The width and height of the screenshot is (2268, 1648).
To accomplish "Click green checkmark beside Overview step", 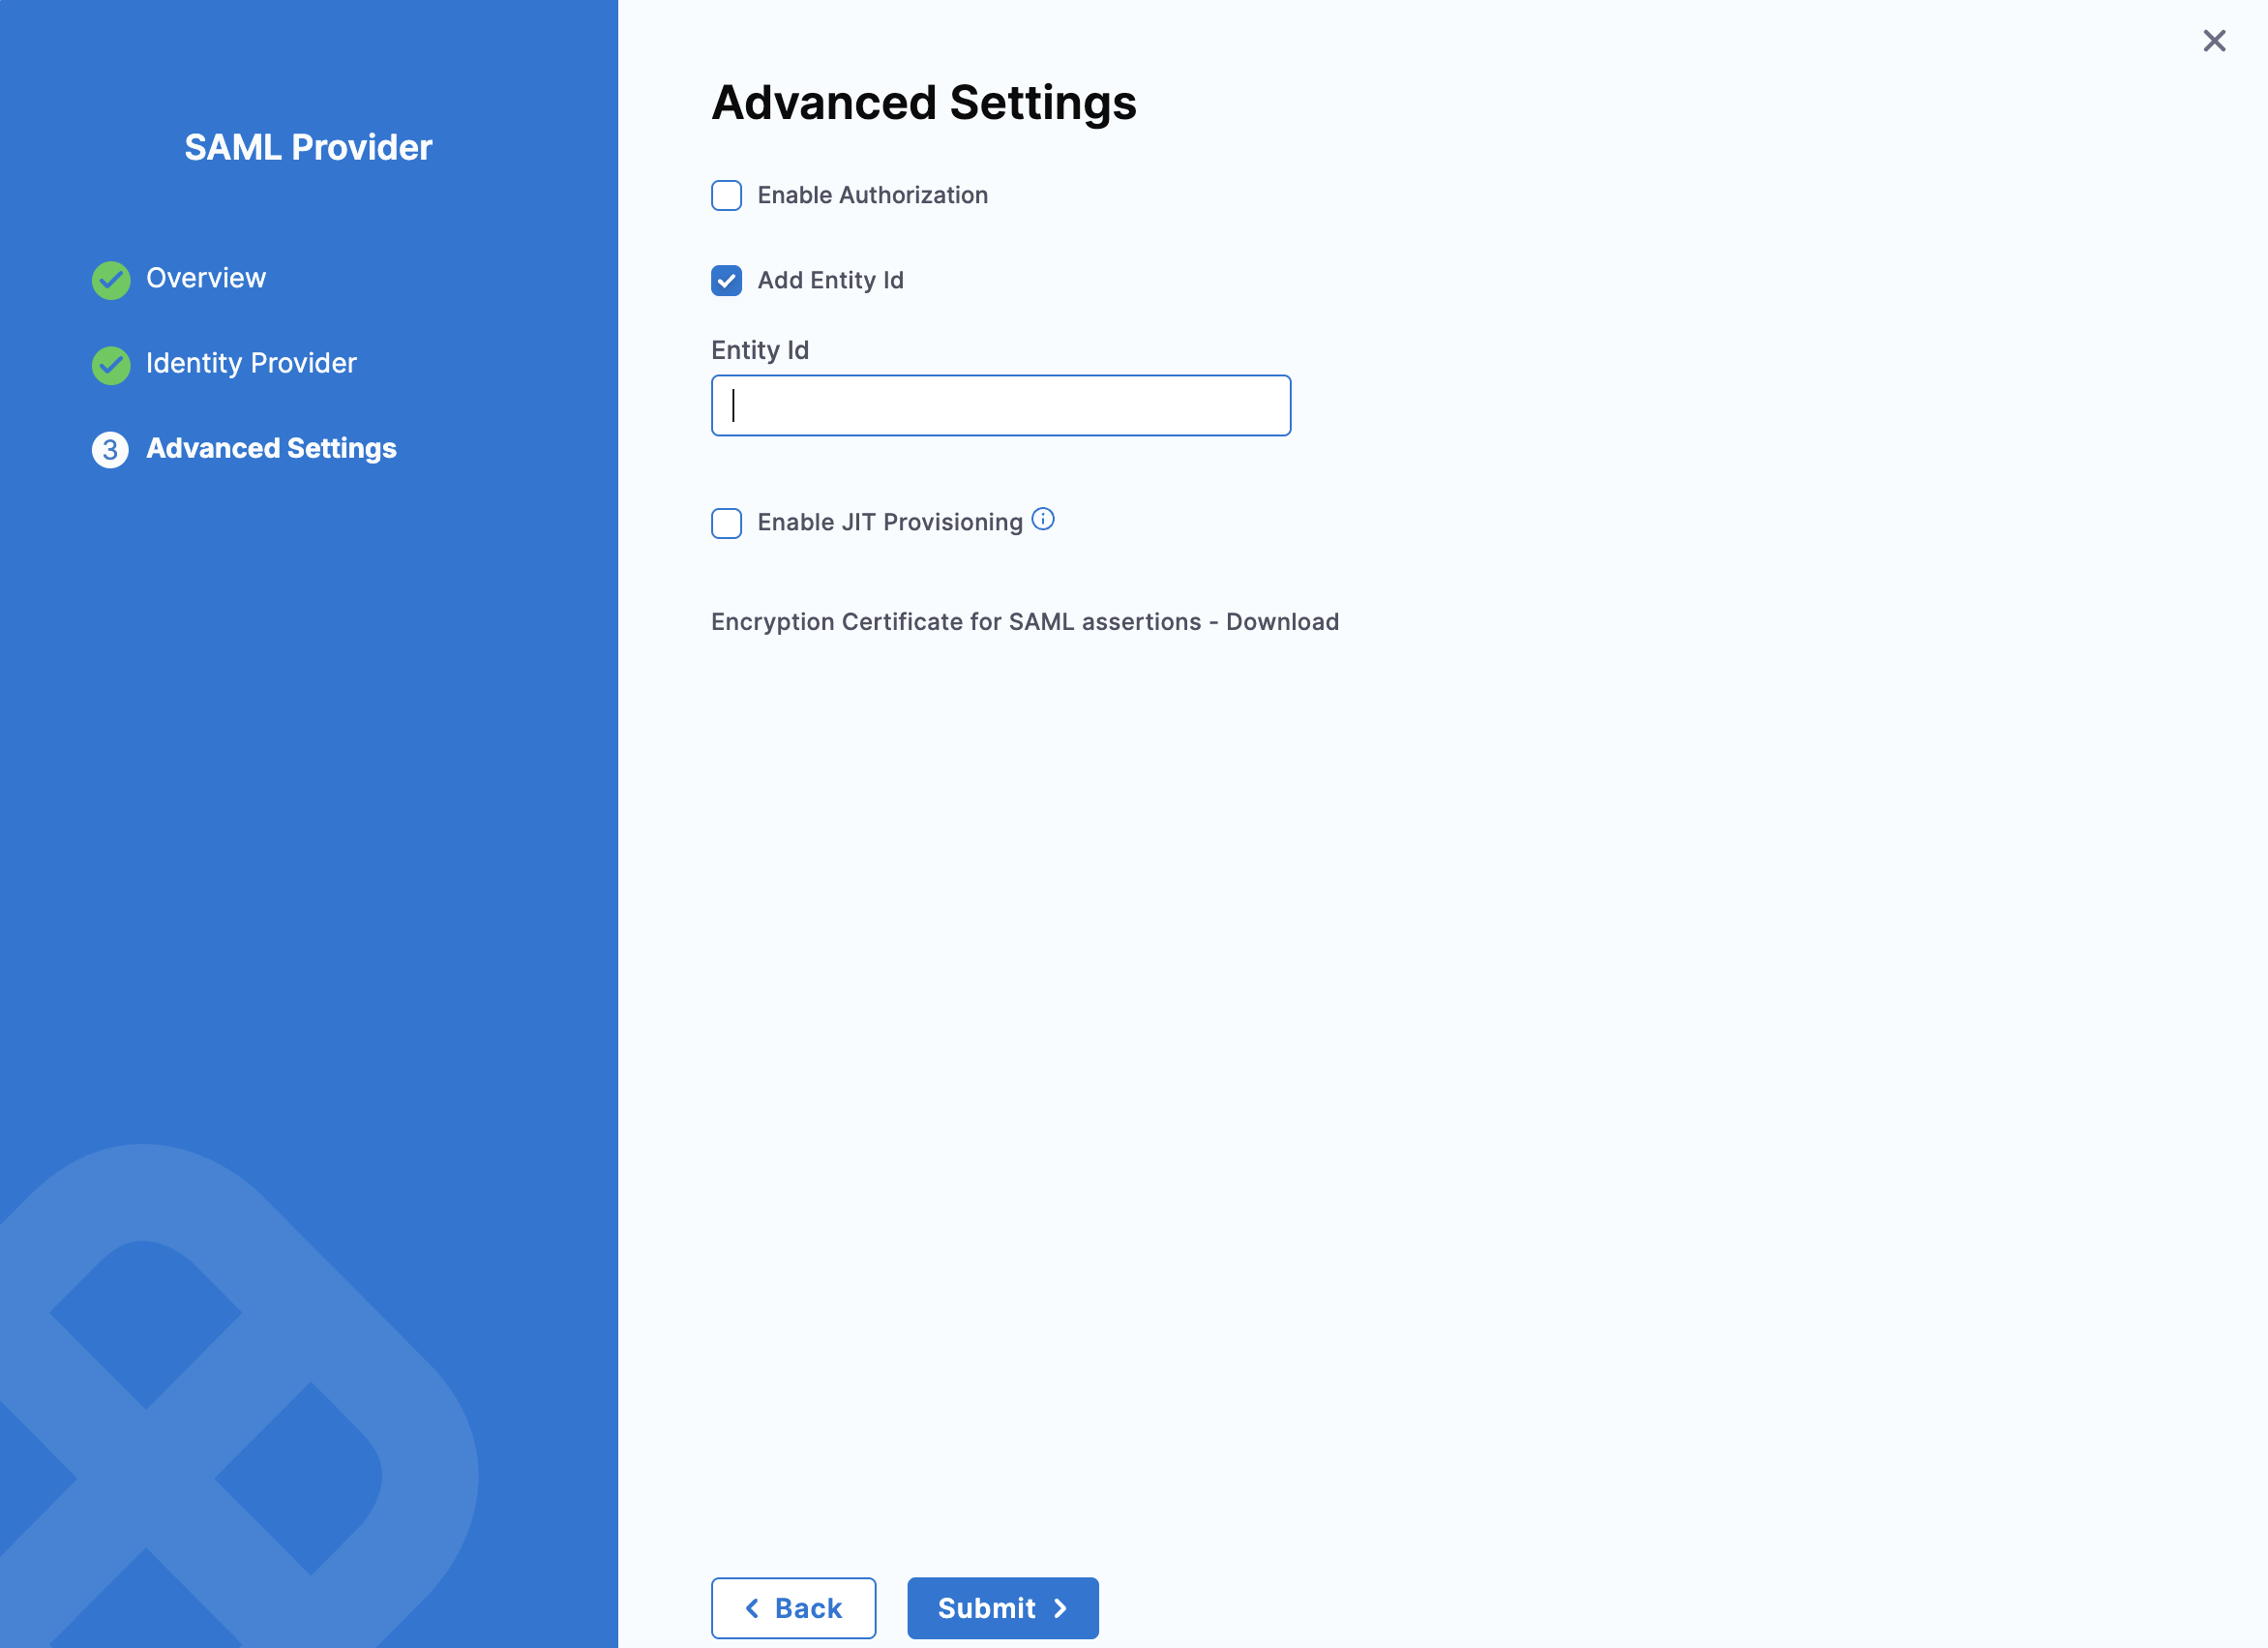I will coord(111,280).
